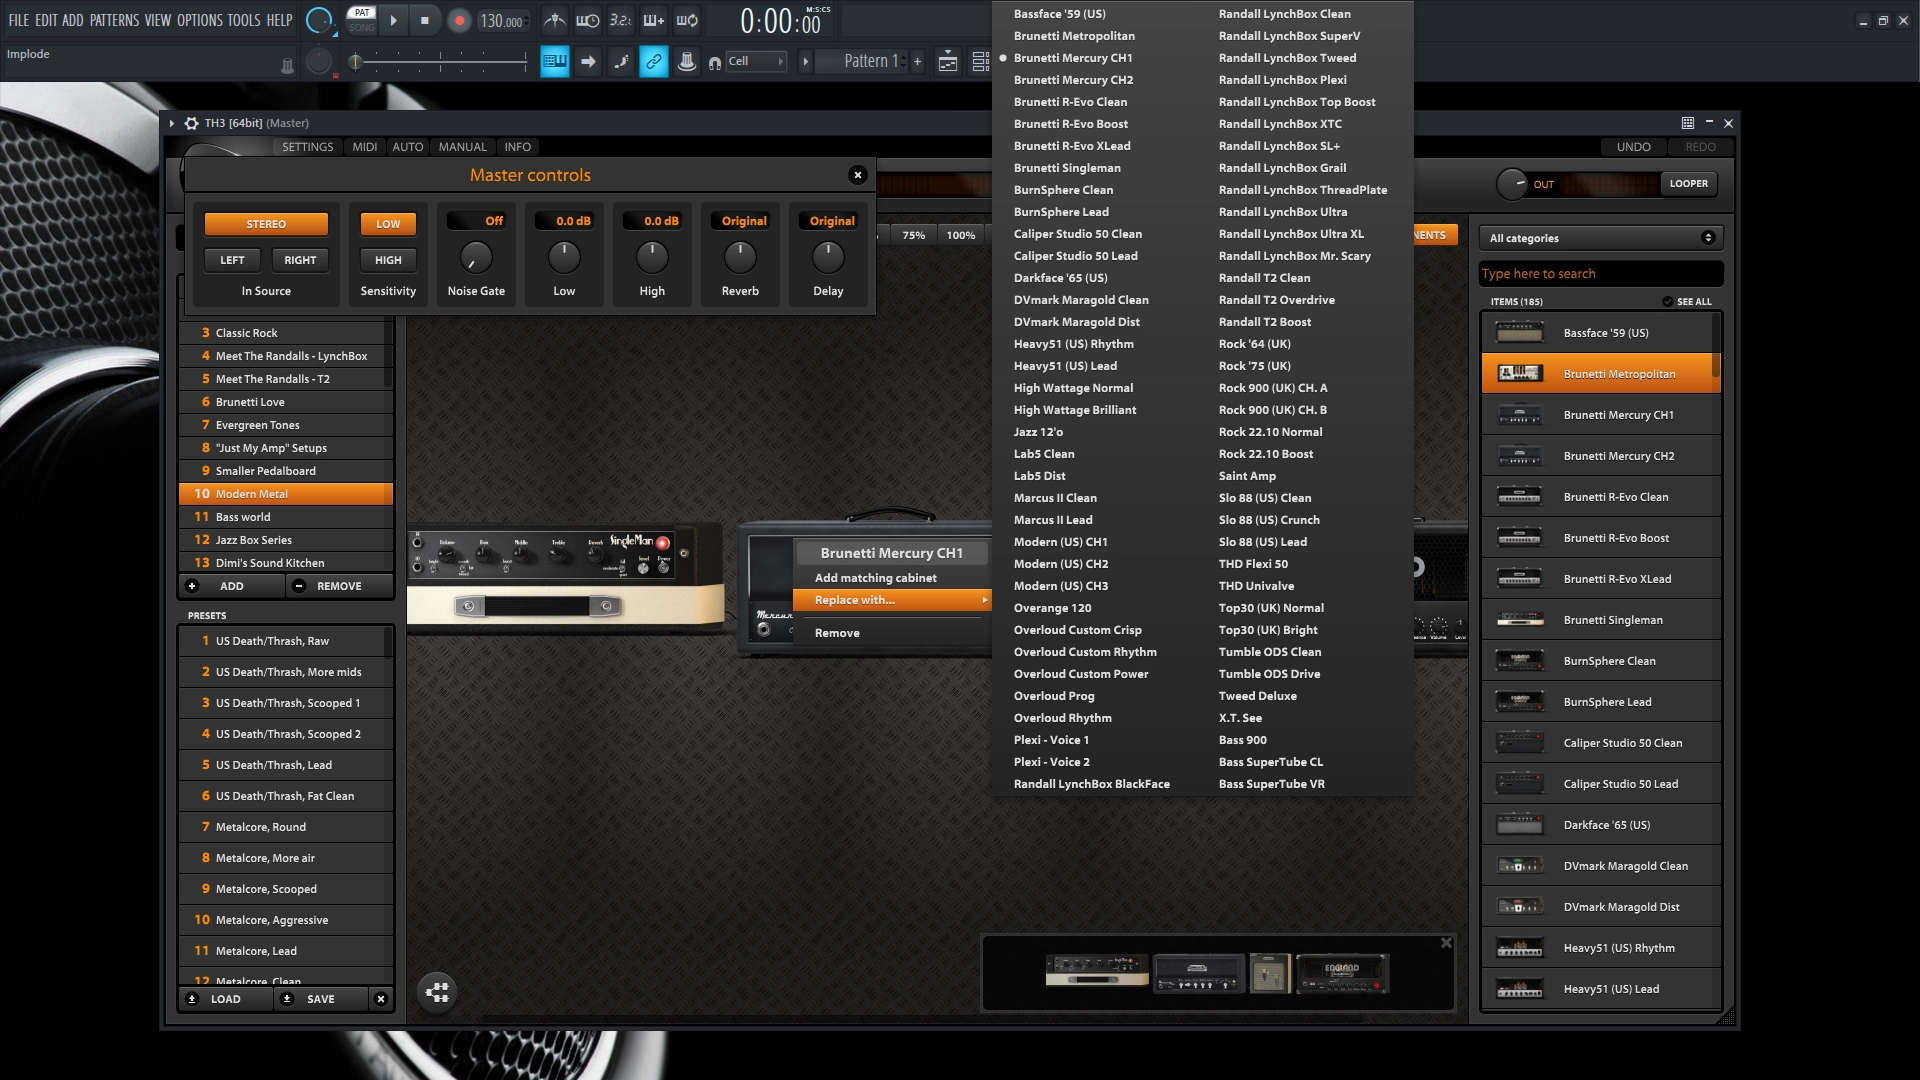Set zoom to 75%
The image size is (1920, 1080).
(914, 235)
